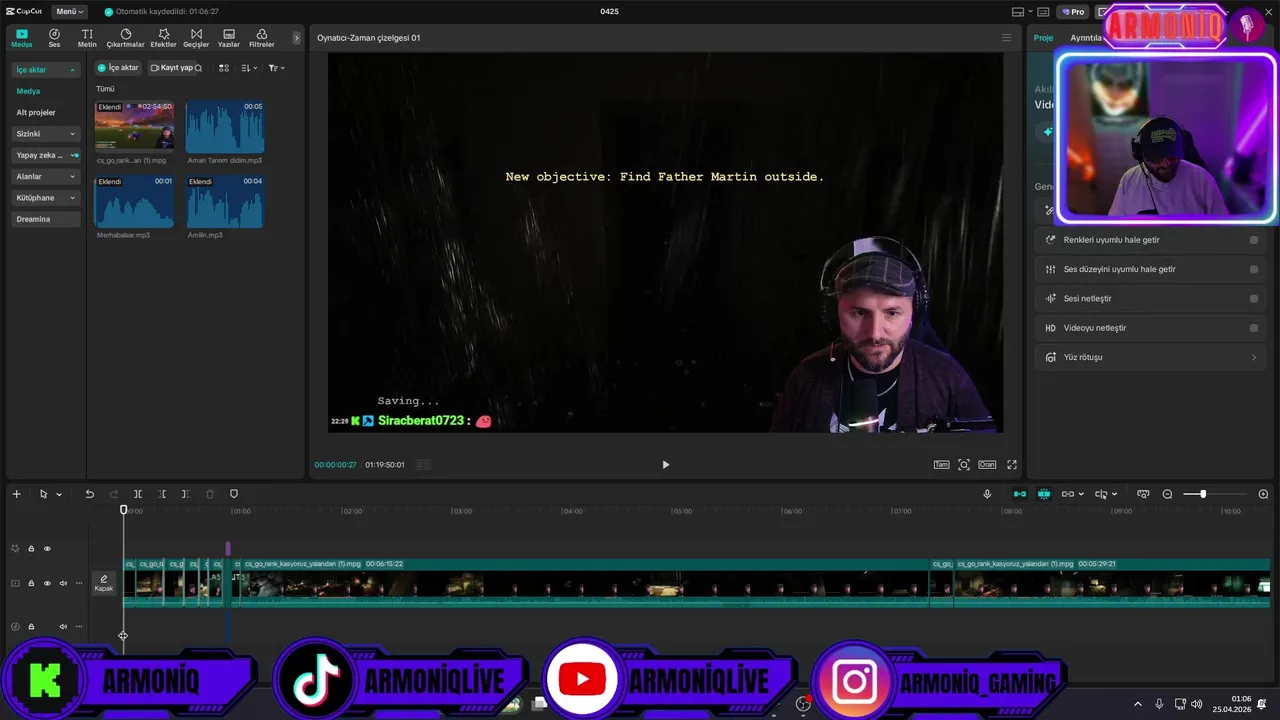Click the add track plus icon

point(16,494)
